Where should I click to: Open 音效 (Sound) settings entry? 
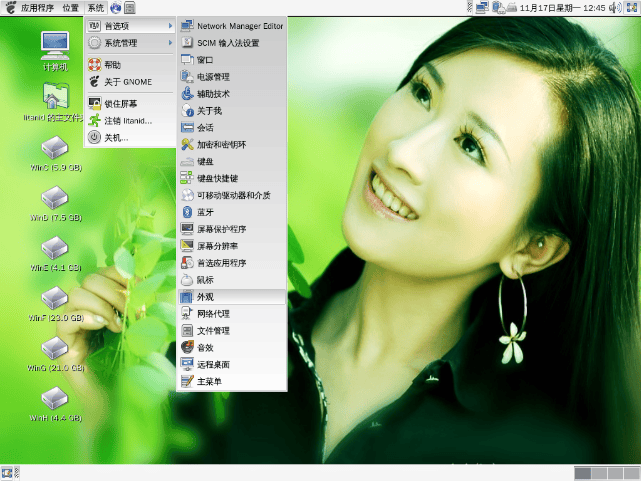click(x=205, y=347)
